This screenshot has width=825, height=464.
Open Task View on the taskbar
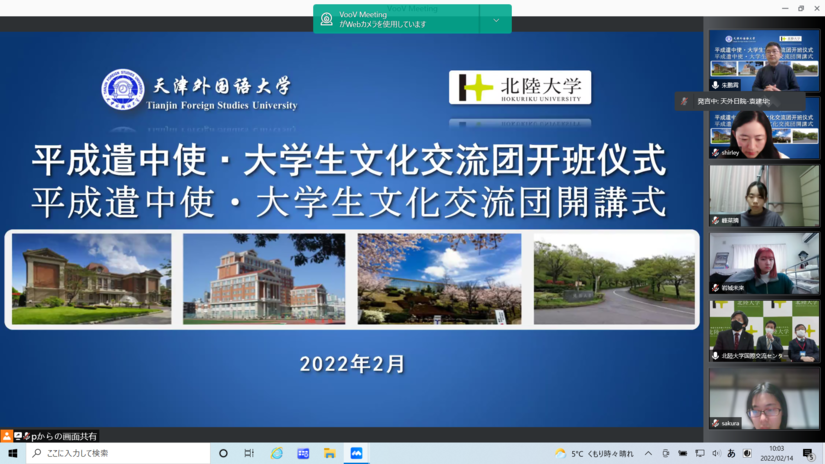click(249, 453)
